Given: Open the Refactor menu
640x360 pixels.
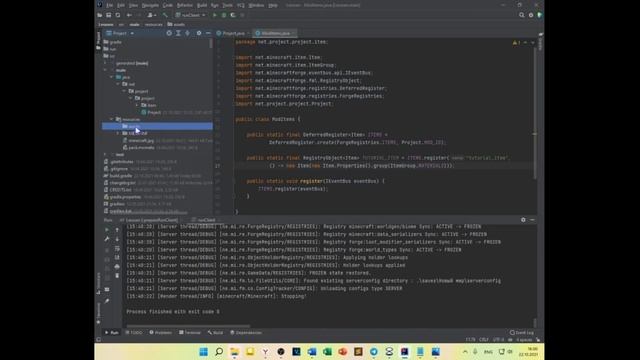Looking at the screenshot, I should [x=184, y=5].
